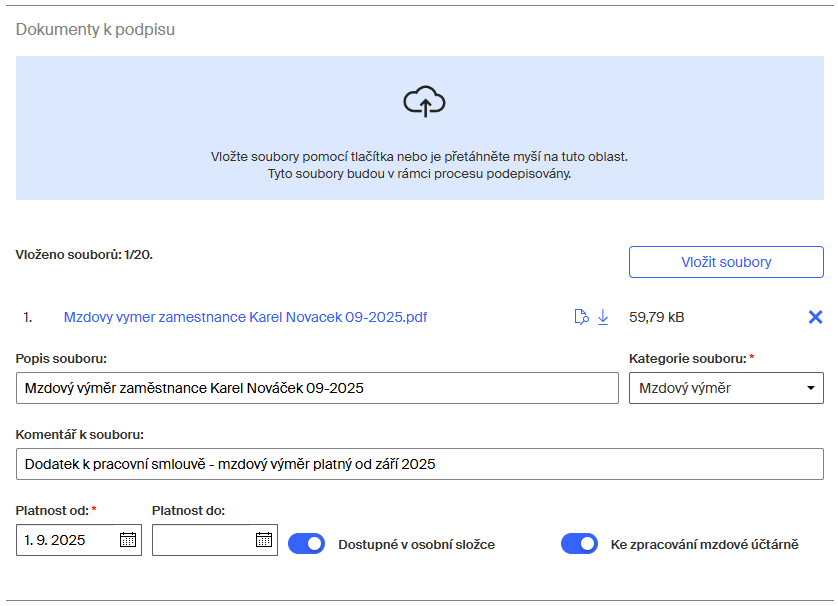Toggle Dostupné v osobní složce switch
The image size is (838, 606).
[307, 544]
